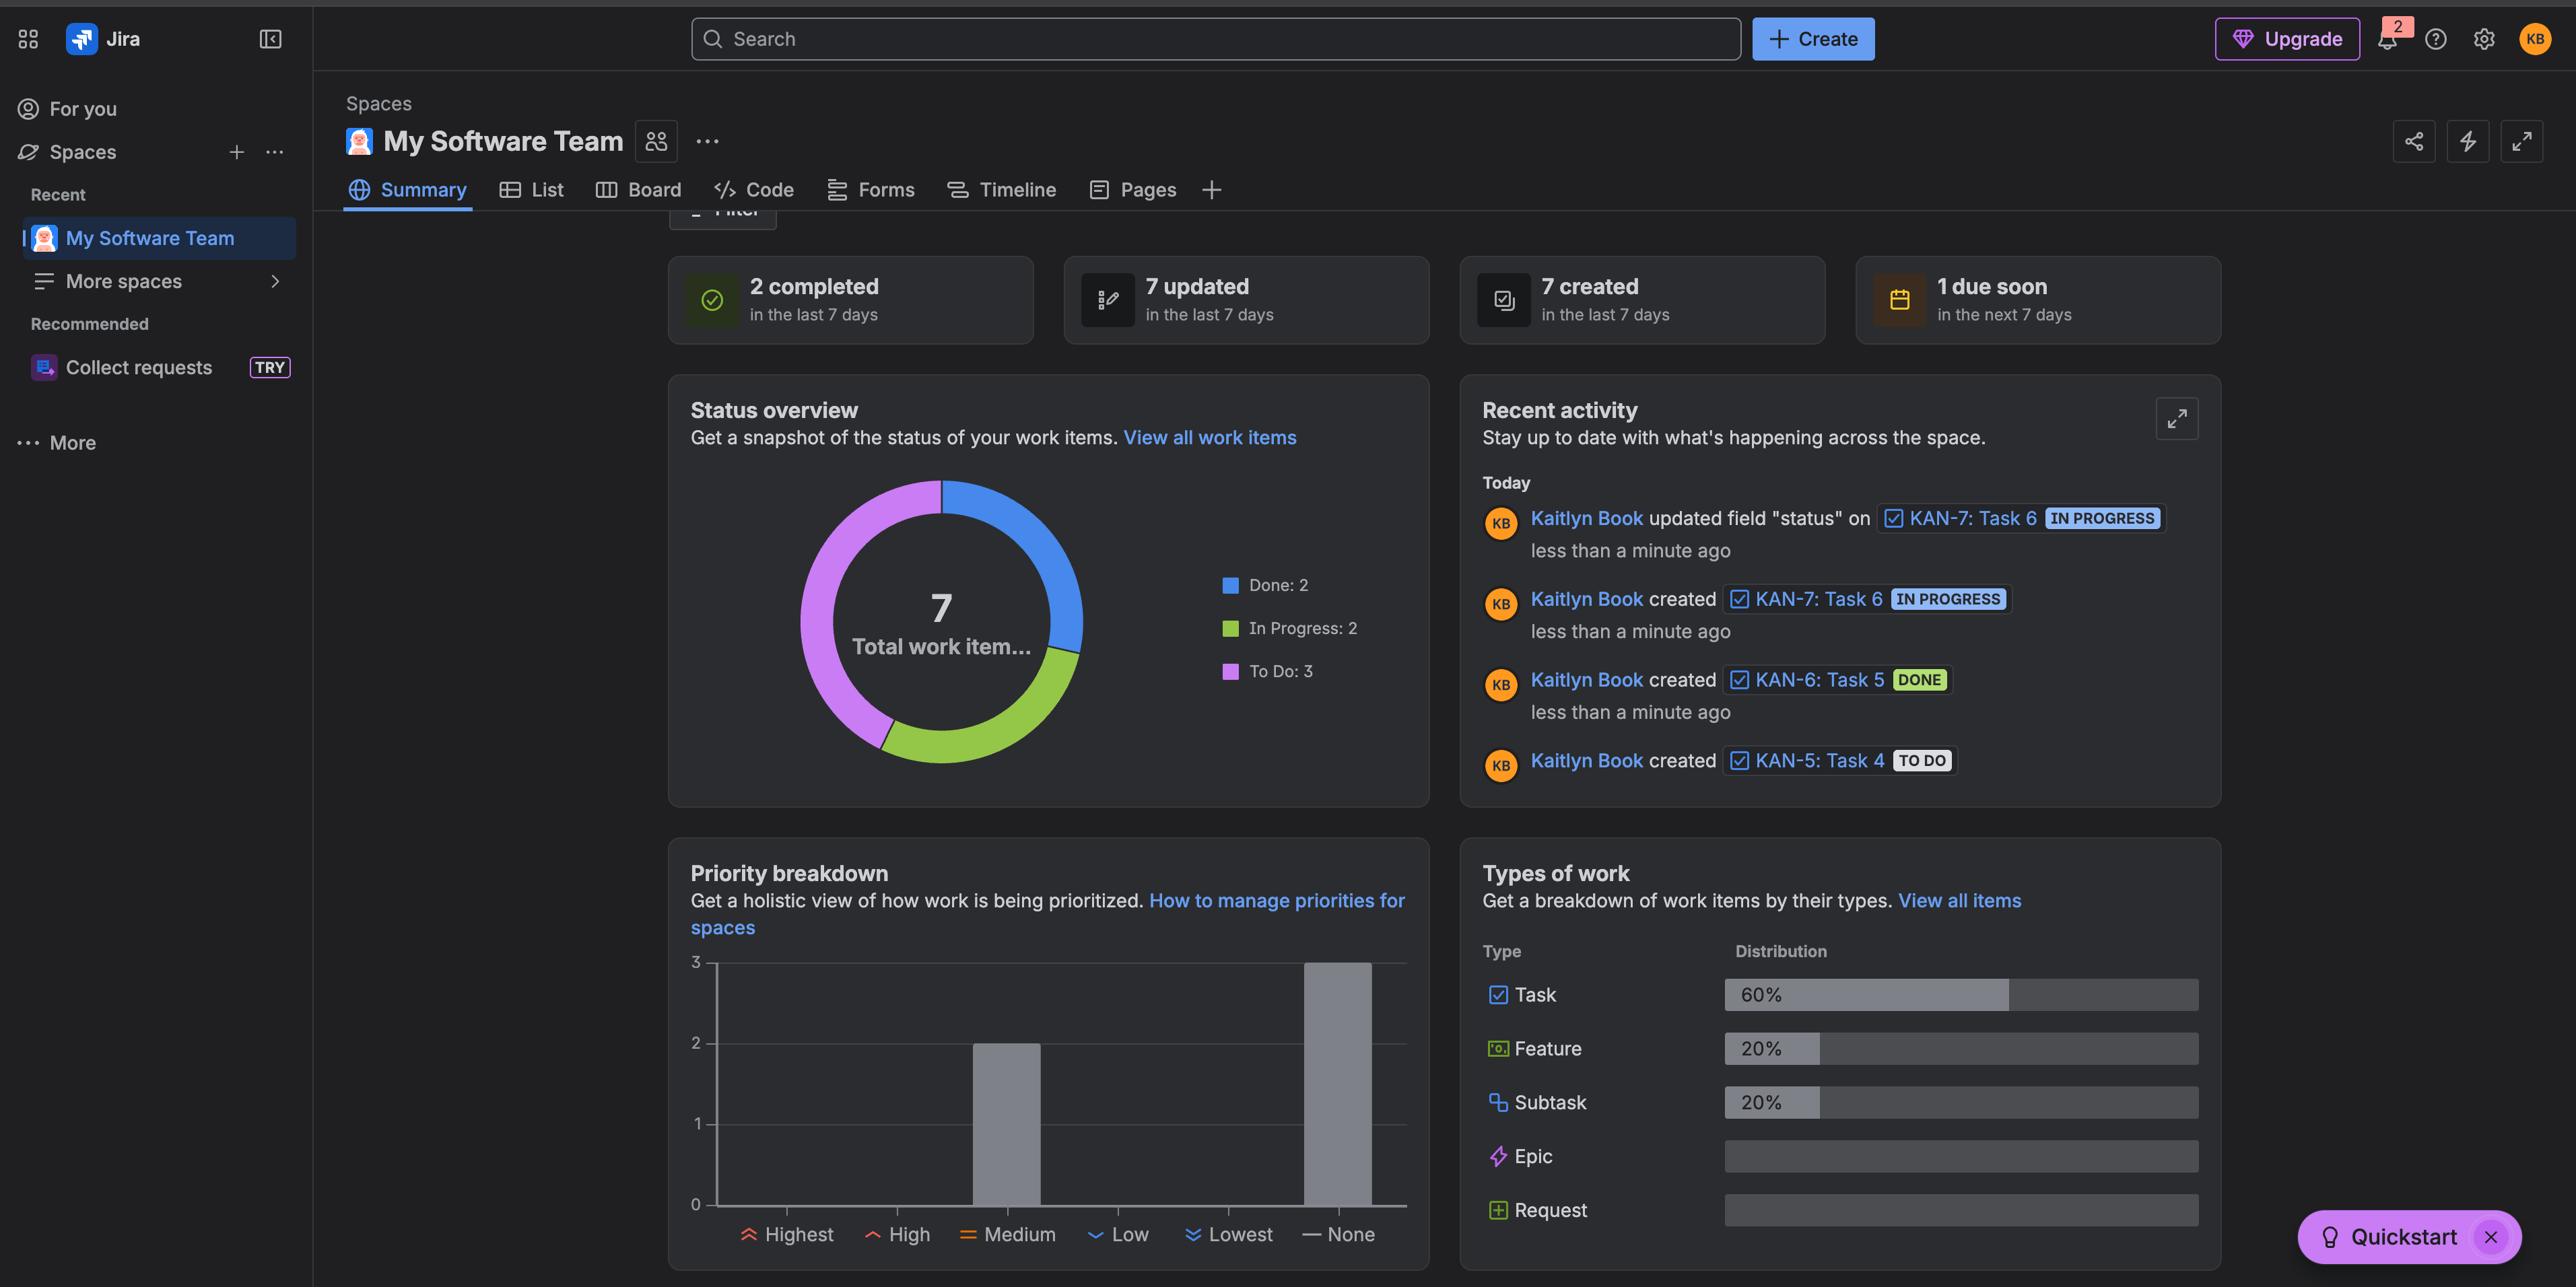Enter full screen with the expand arrows icon

point(2521,141)
